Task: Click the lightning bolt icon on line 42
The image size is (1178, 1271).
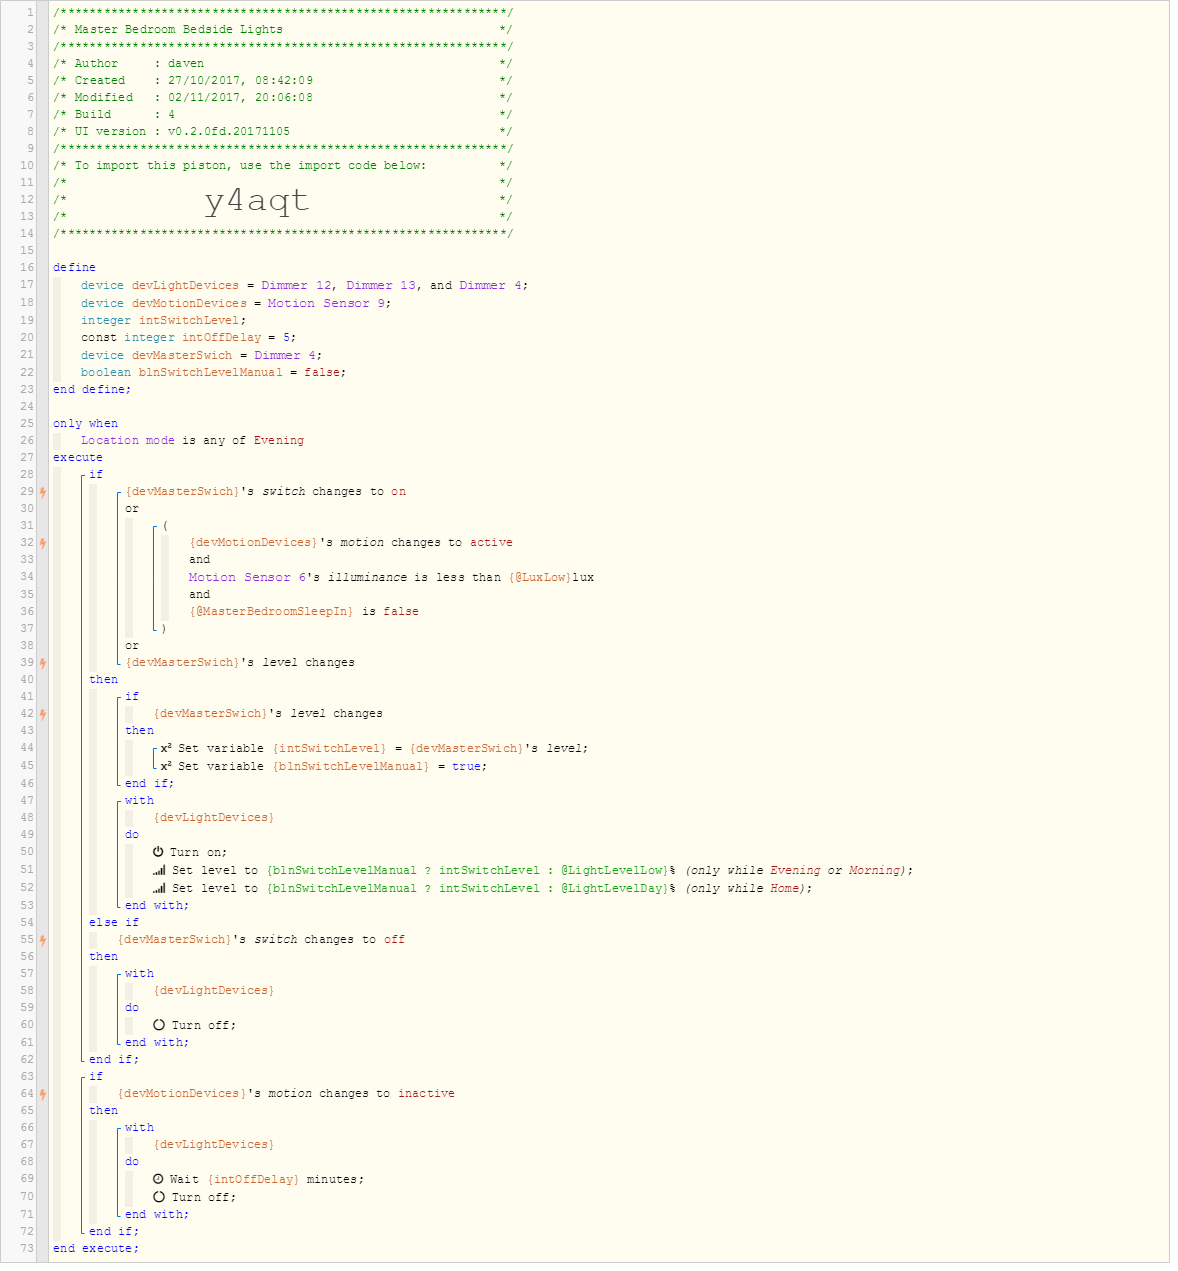Action: click(42, 714)
